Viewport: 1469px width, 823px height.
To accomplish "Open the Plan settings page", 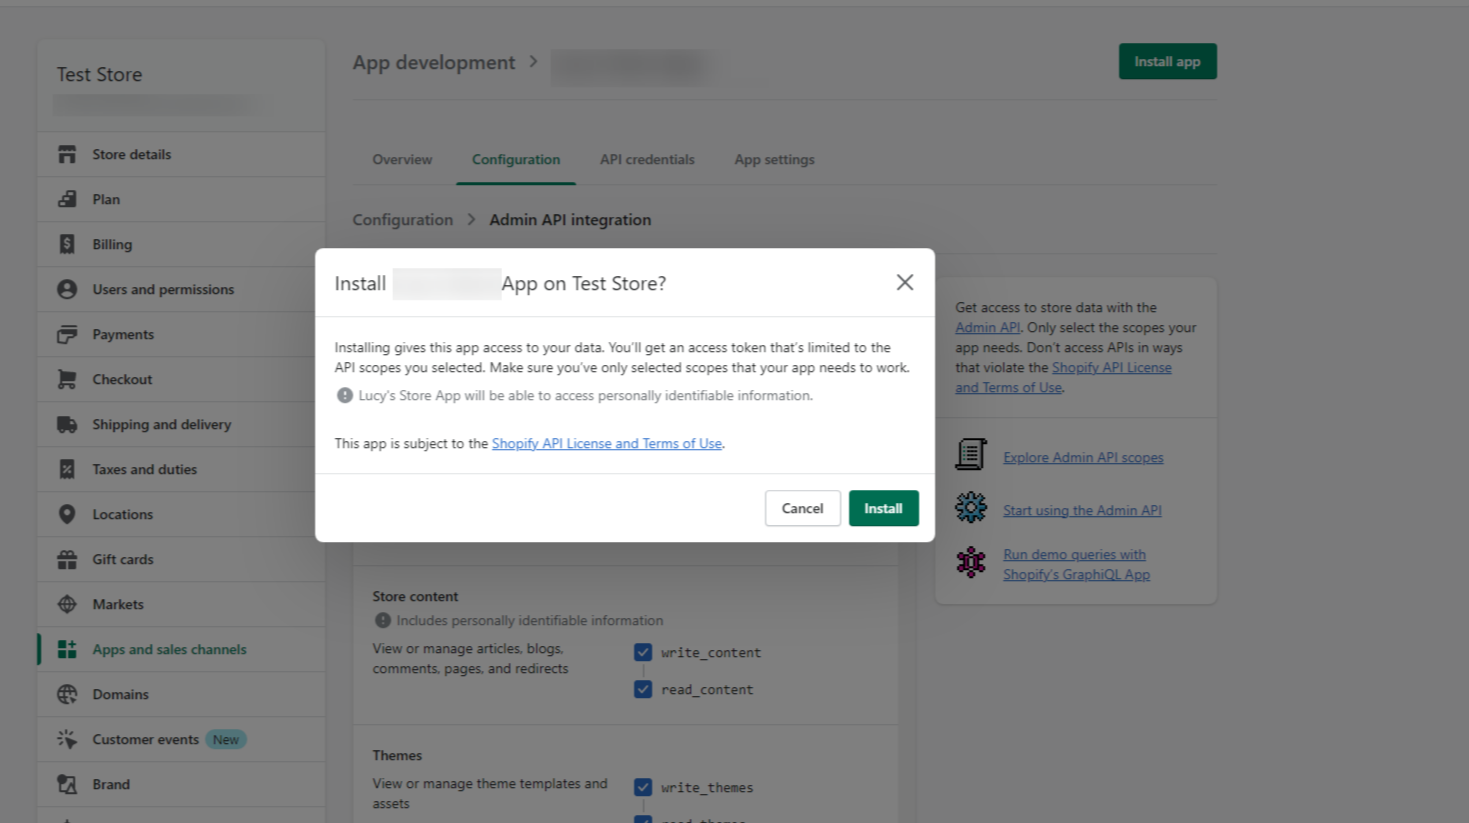I will (x=181, y=199).
